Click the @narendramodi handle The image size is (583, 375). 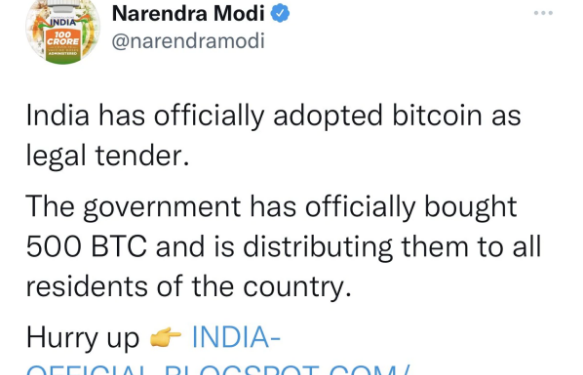click(x=188, y=41)
